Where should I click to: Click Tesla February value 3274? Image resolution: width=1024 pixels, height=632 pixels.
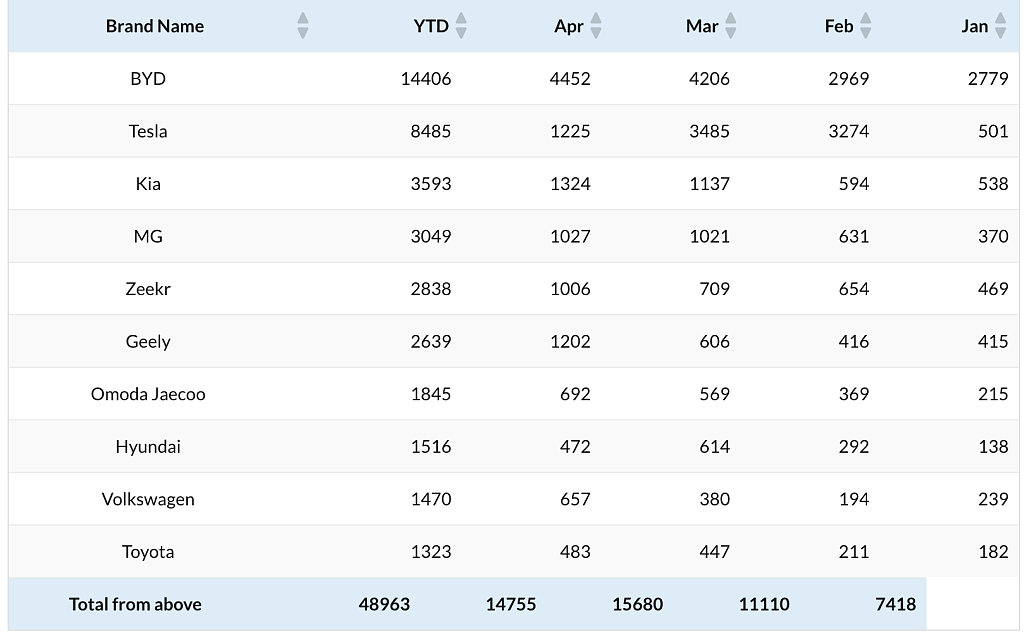849,131
